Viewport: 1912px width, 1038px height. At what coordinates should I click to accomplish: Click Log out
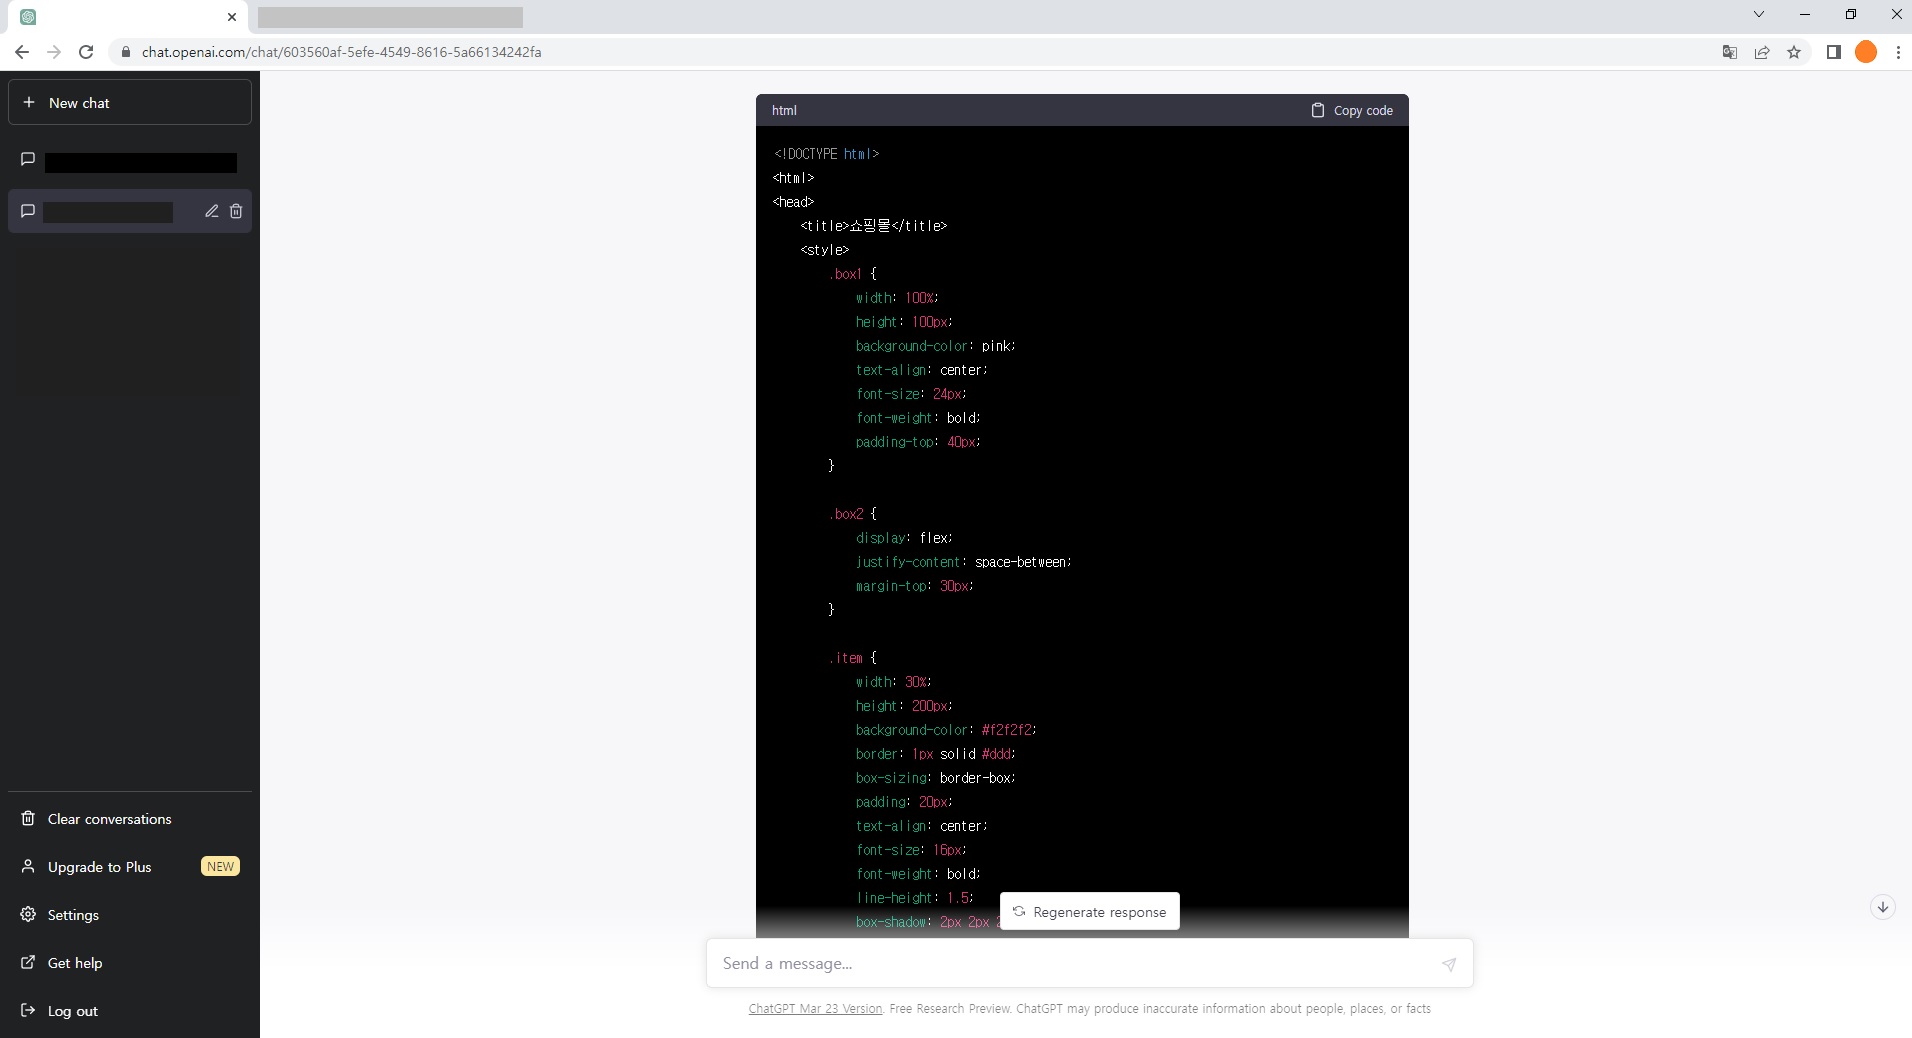[x=130, y=1011]
